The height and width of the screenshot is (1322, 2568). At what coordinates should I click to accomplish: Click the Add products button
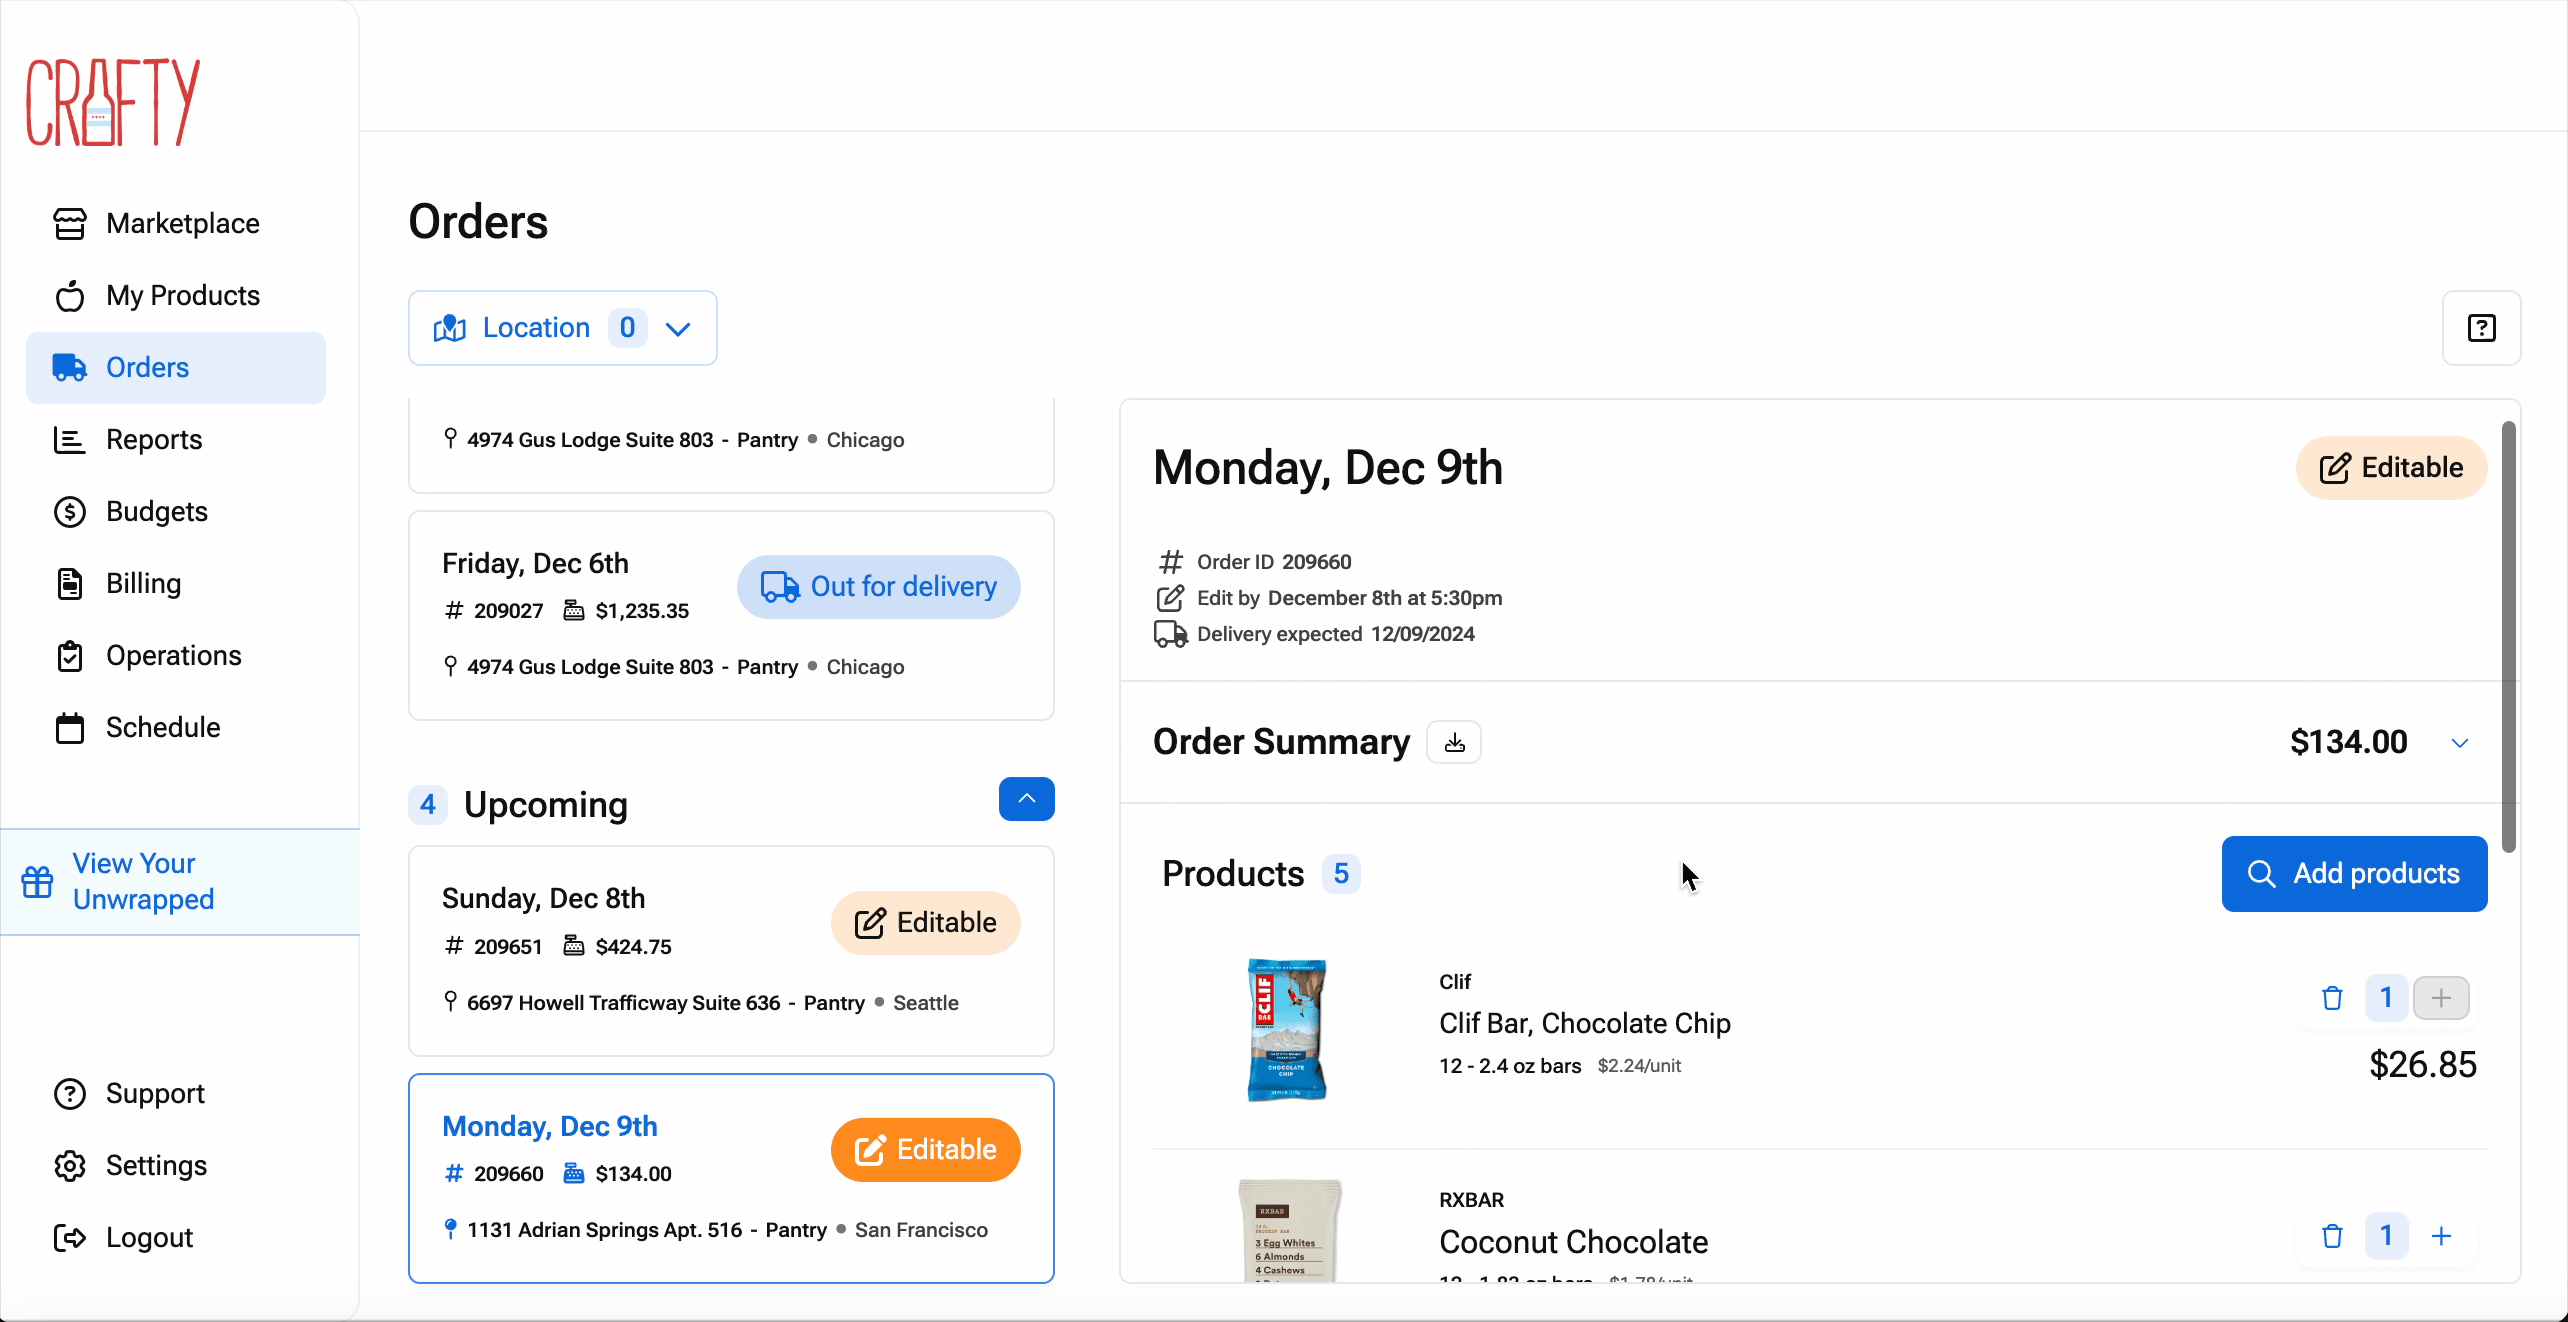pos(2354,874)
